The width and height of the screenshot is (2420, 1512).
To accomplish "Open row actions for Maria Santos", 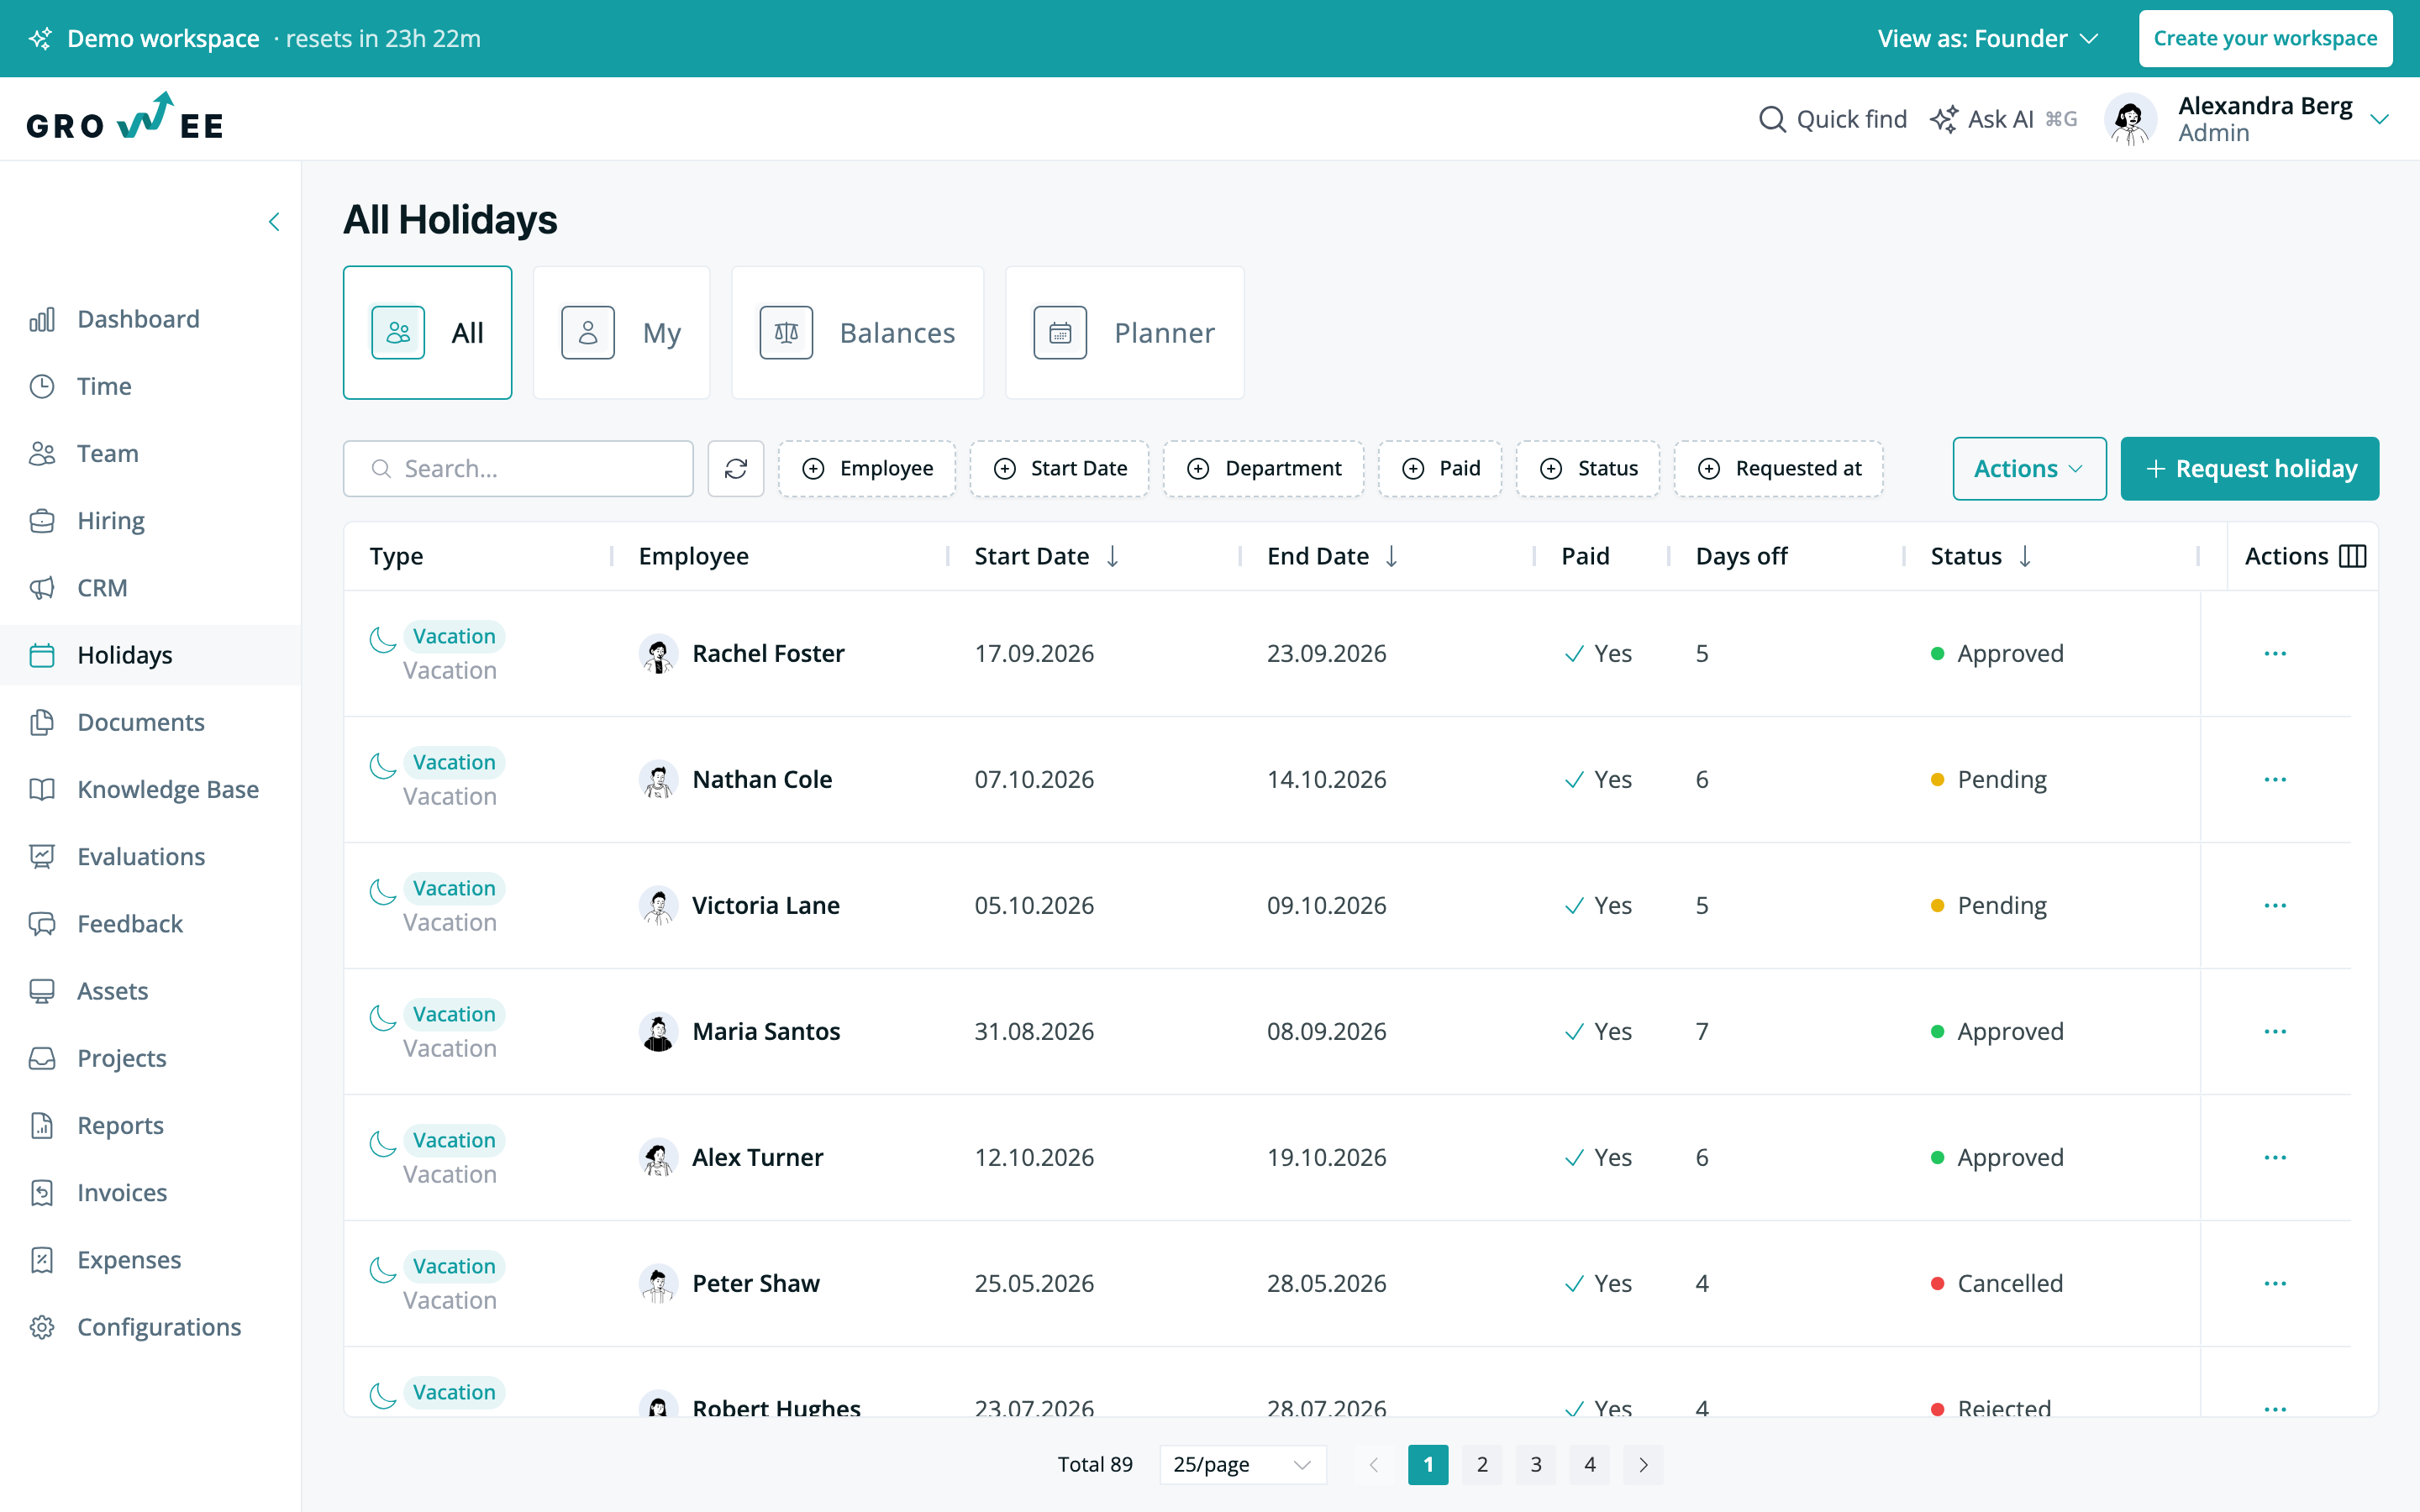I will pyautogui.click(x=2275, y=1031).
